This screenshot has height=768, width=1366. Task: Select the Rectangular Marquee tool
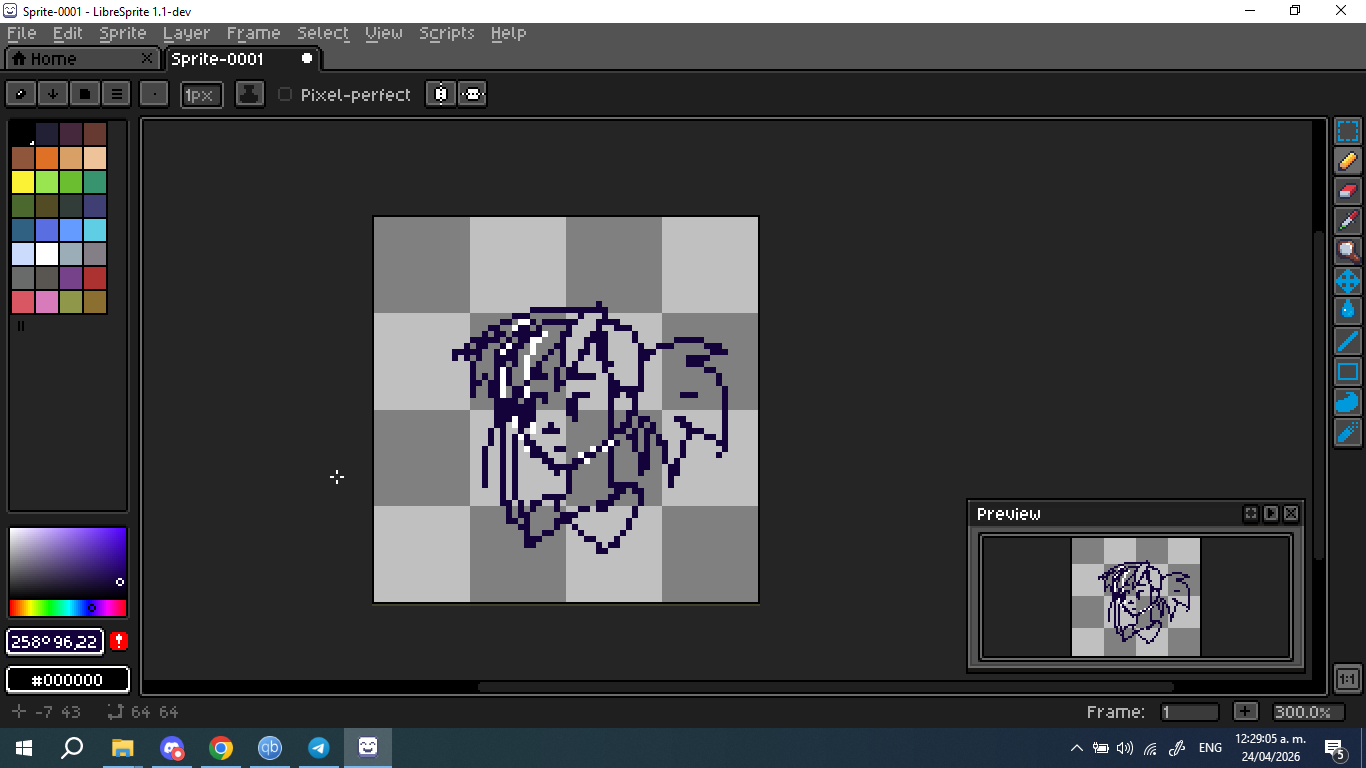click(1348, 131)
